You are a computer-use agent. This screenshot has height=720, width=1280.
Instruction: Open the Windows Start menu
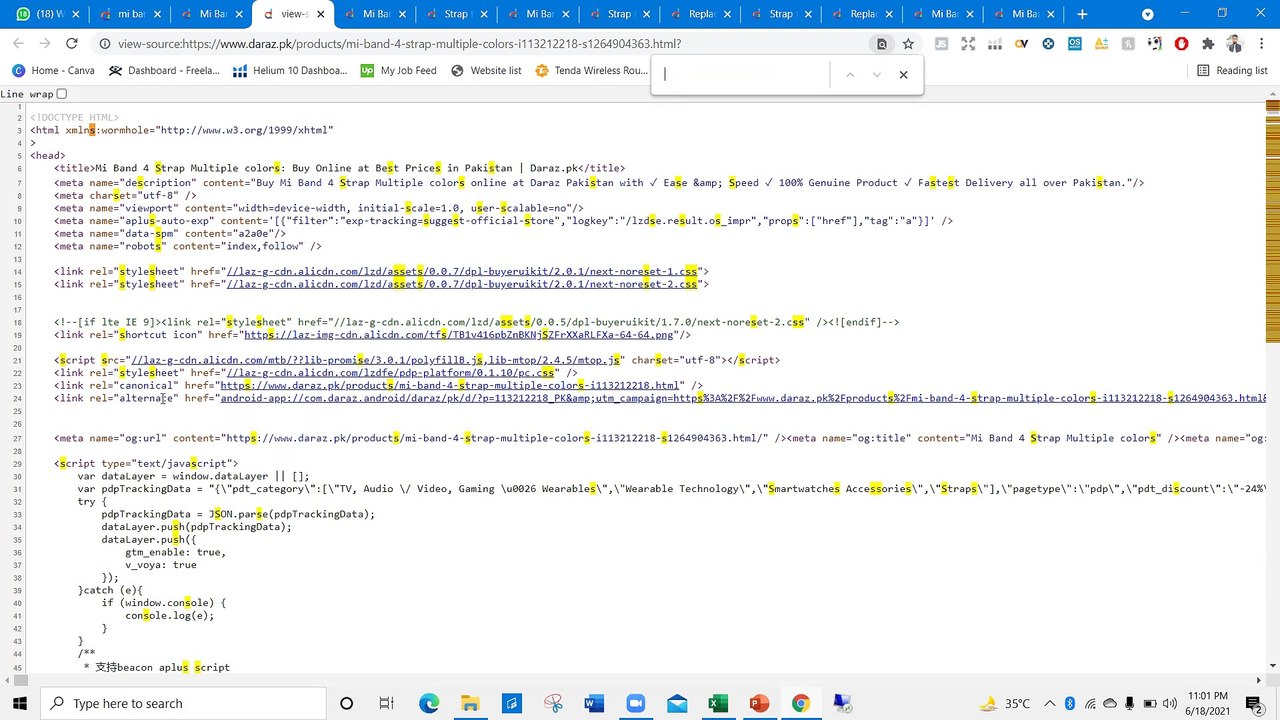[x=19, y=703]
